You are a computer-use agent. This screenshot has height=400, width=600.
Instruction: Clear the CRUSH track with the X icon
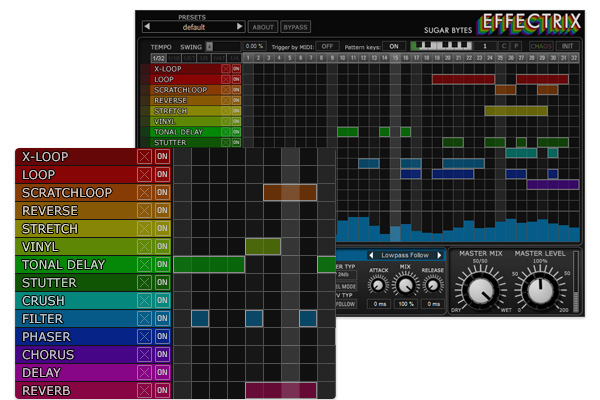pos(144,300)
